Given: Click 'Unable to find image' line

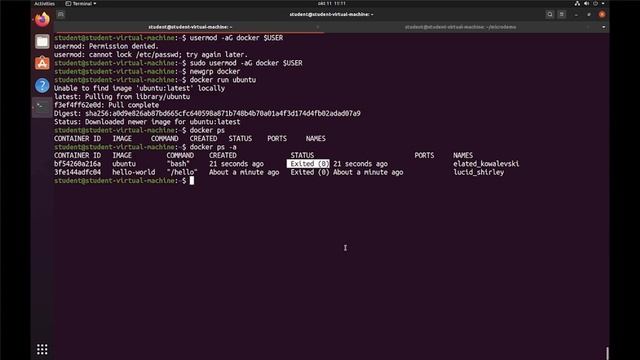Looking at the screenshot, I should 139,89.
